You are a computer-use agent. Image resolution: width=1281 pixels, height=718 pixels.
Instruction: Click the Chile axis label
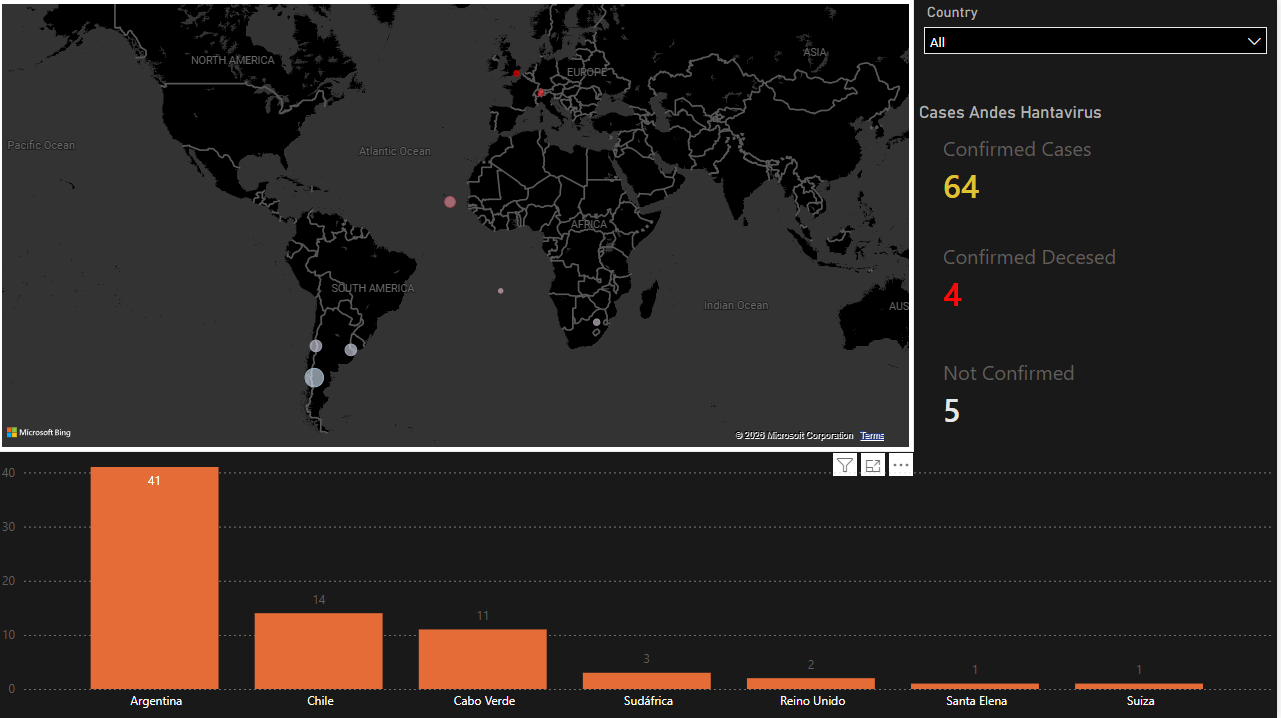[x=320, y=701]
